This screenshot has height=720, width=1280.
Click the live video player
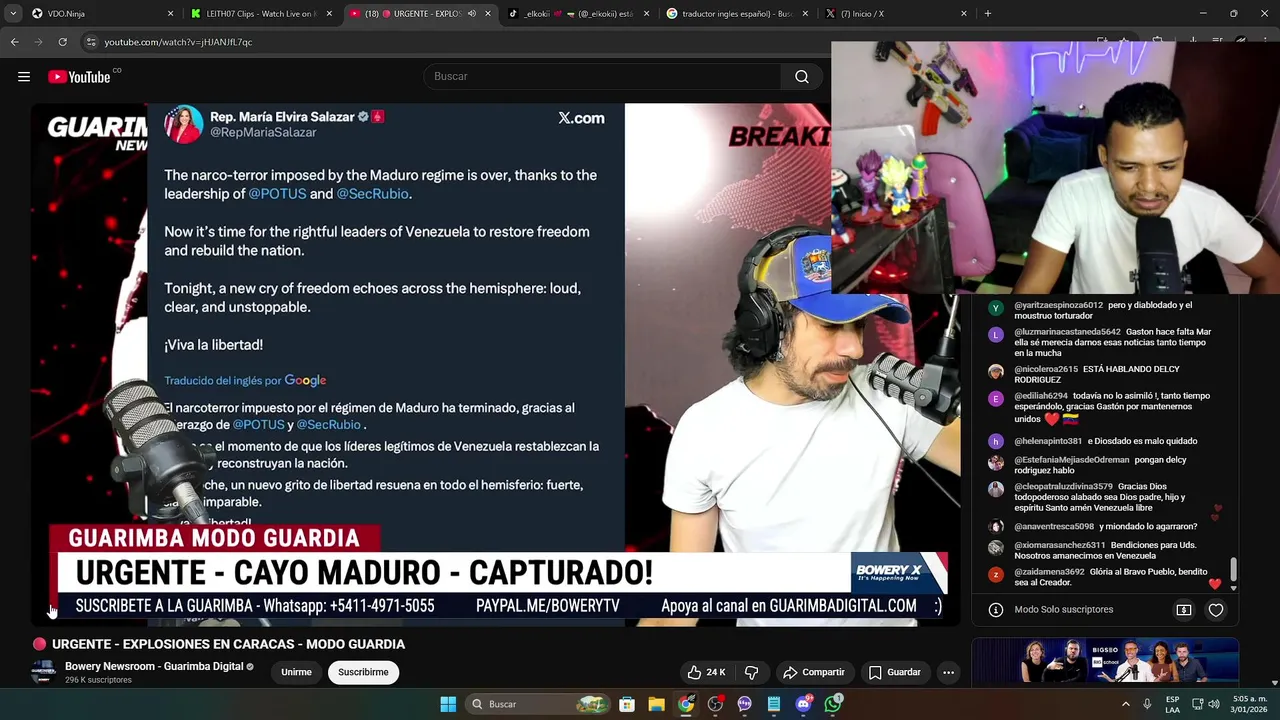[496, 365]
